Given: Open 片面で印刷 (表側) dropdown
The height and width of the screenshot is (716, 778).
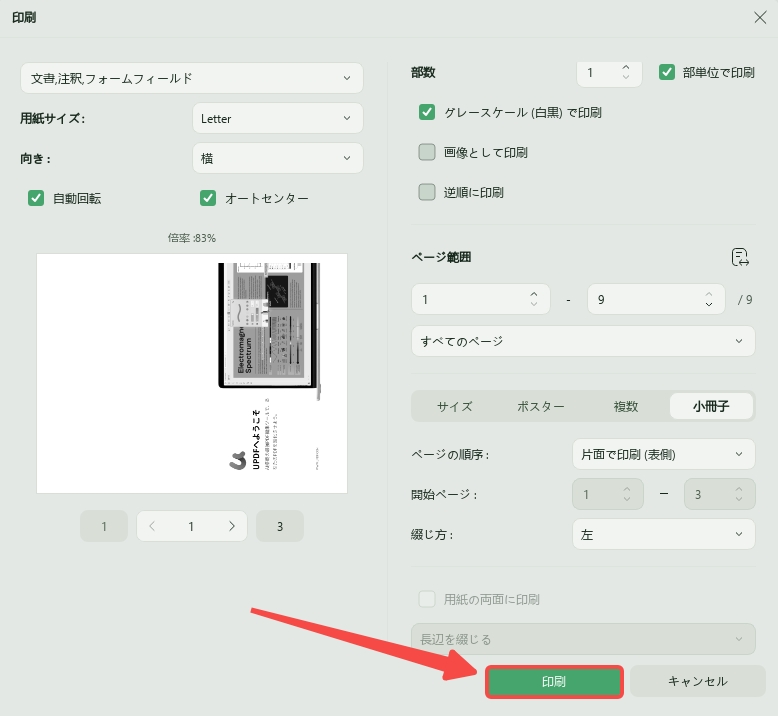Looking at the screenshot, I should [x=664, y=454].
